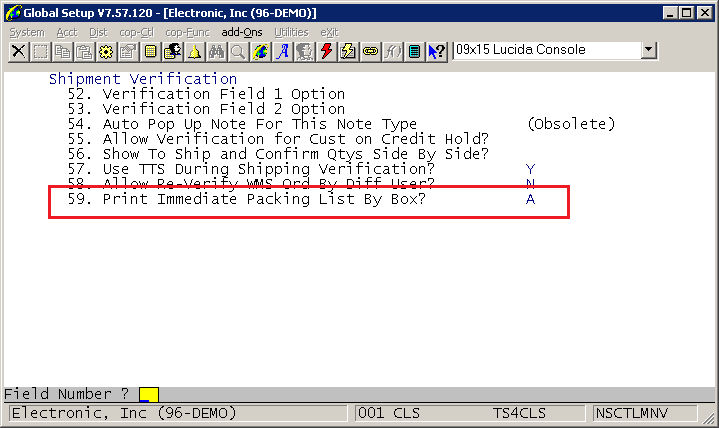Click the yellow gear settings icon

pos(106,51)
